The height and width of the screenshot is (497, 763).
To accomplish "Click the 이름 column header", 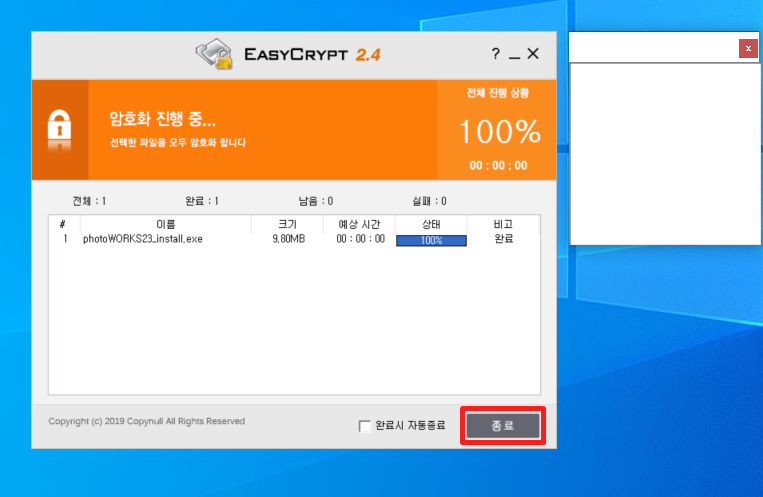I will pyautogui.click(x=165, y=224).
